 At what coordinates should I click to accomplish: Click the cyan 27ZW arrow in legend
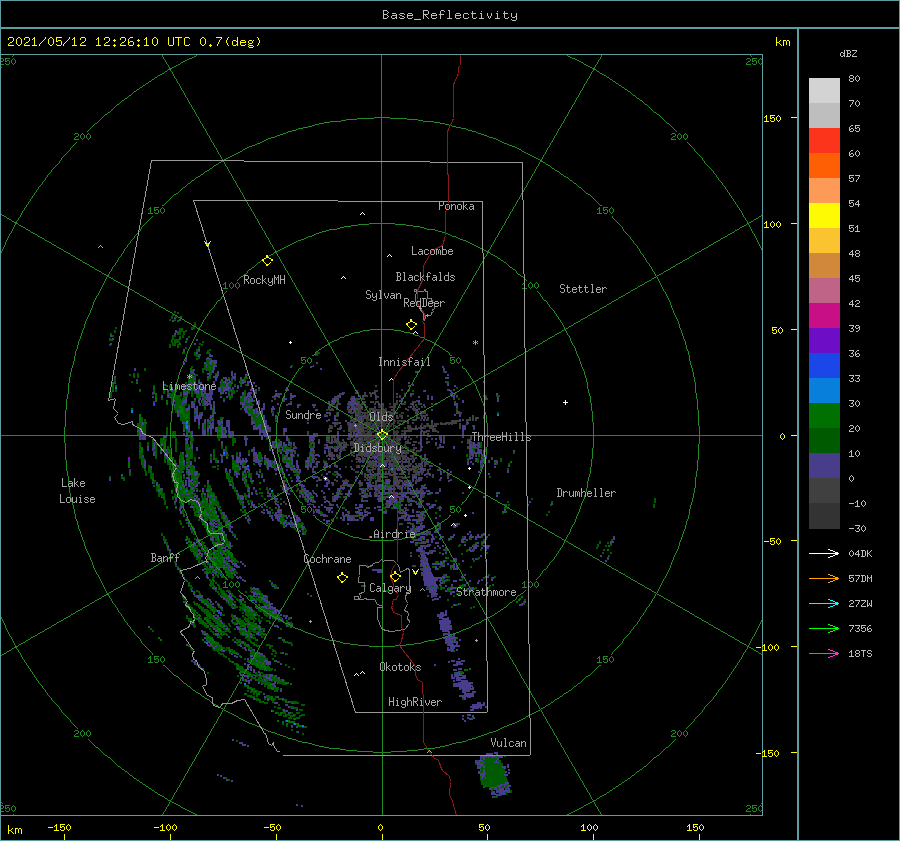[824, 603]
